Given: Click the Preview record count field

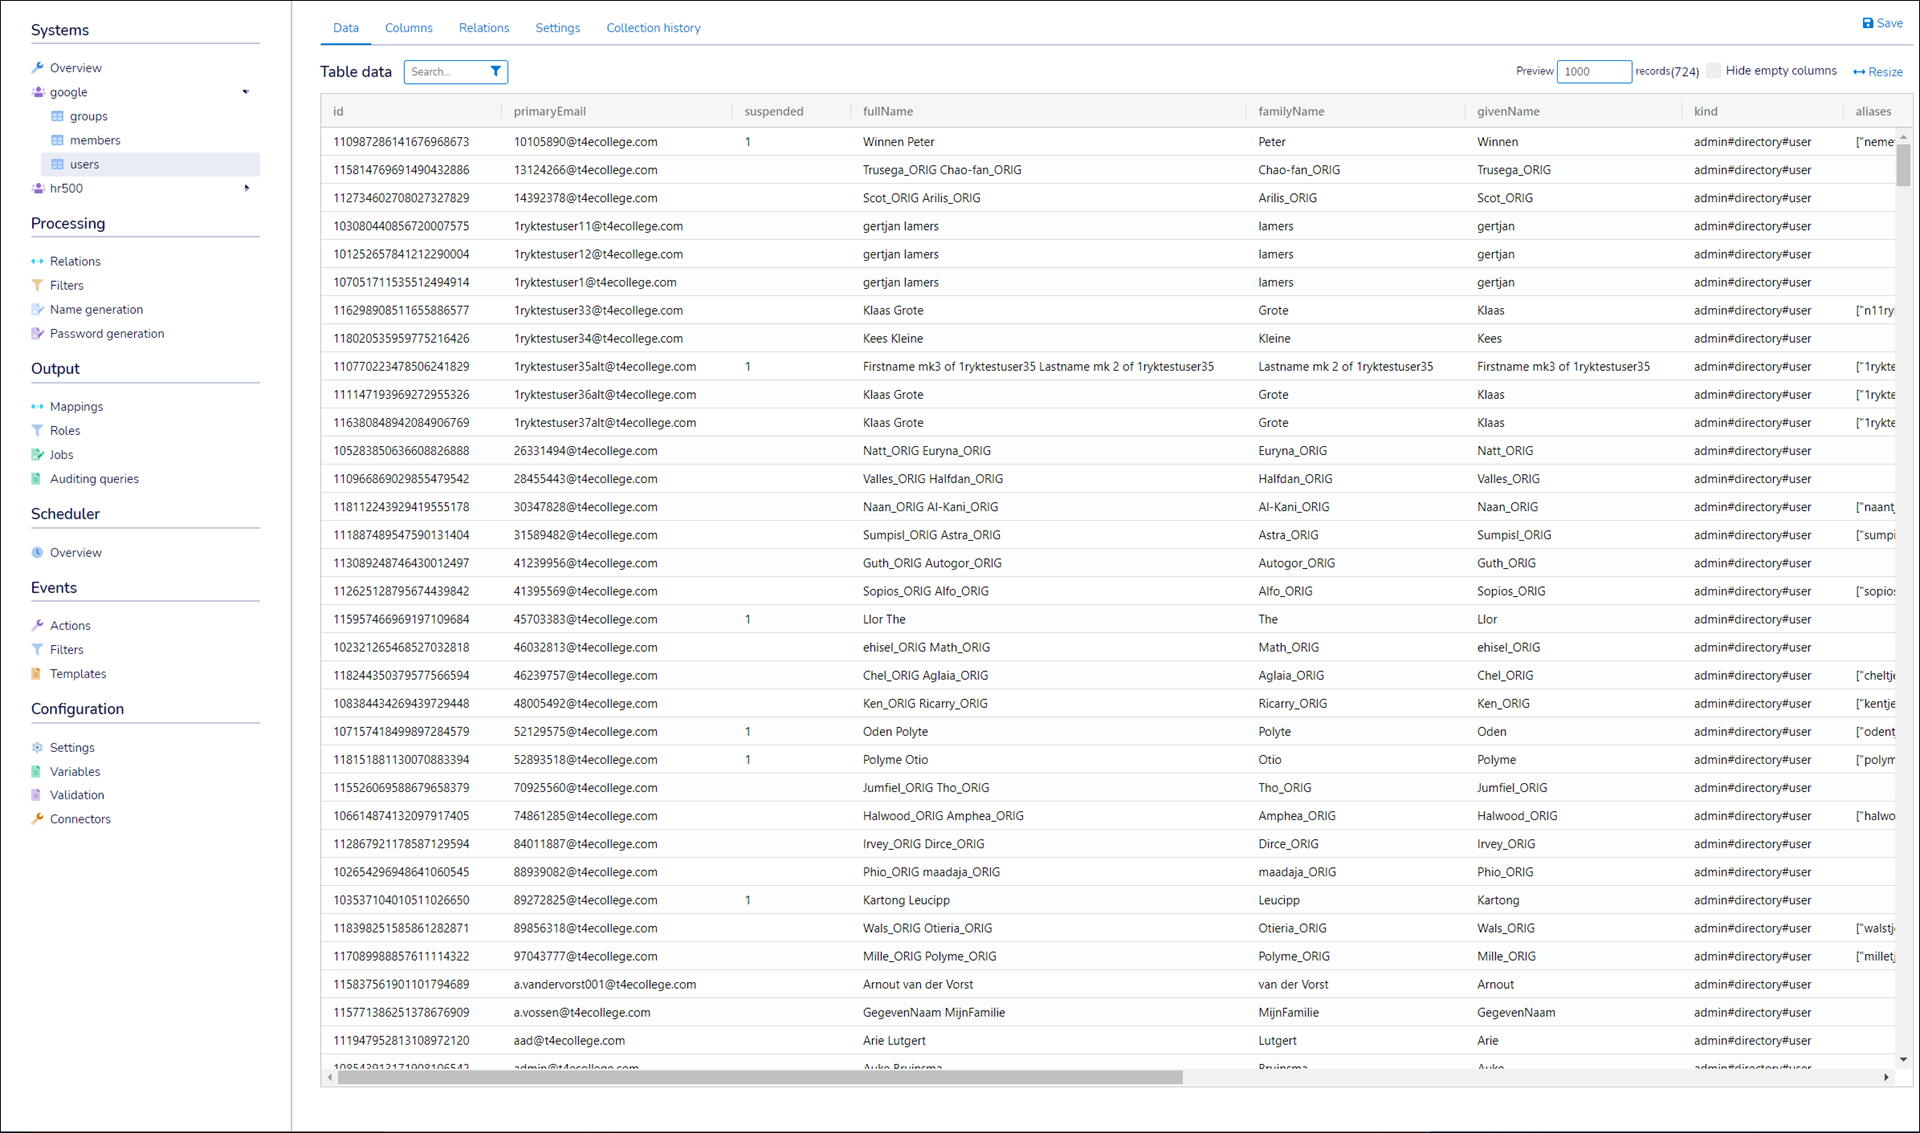Looking at the screenshot, I should pyautogui.click(x=1593, y=71).
